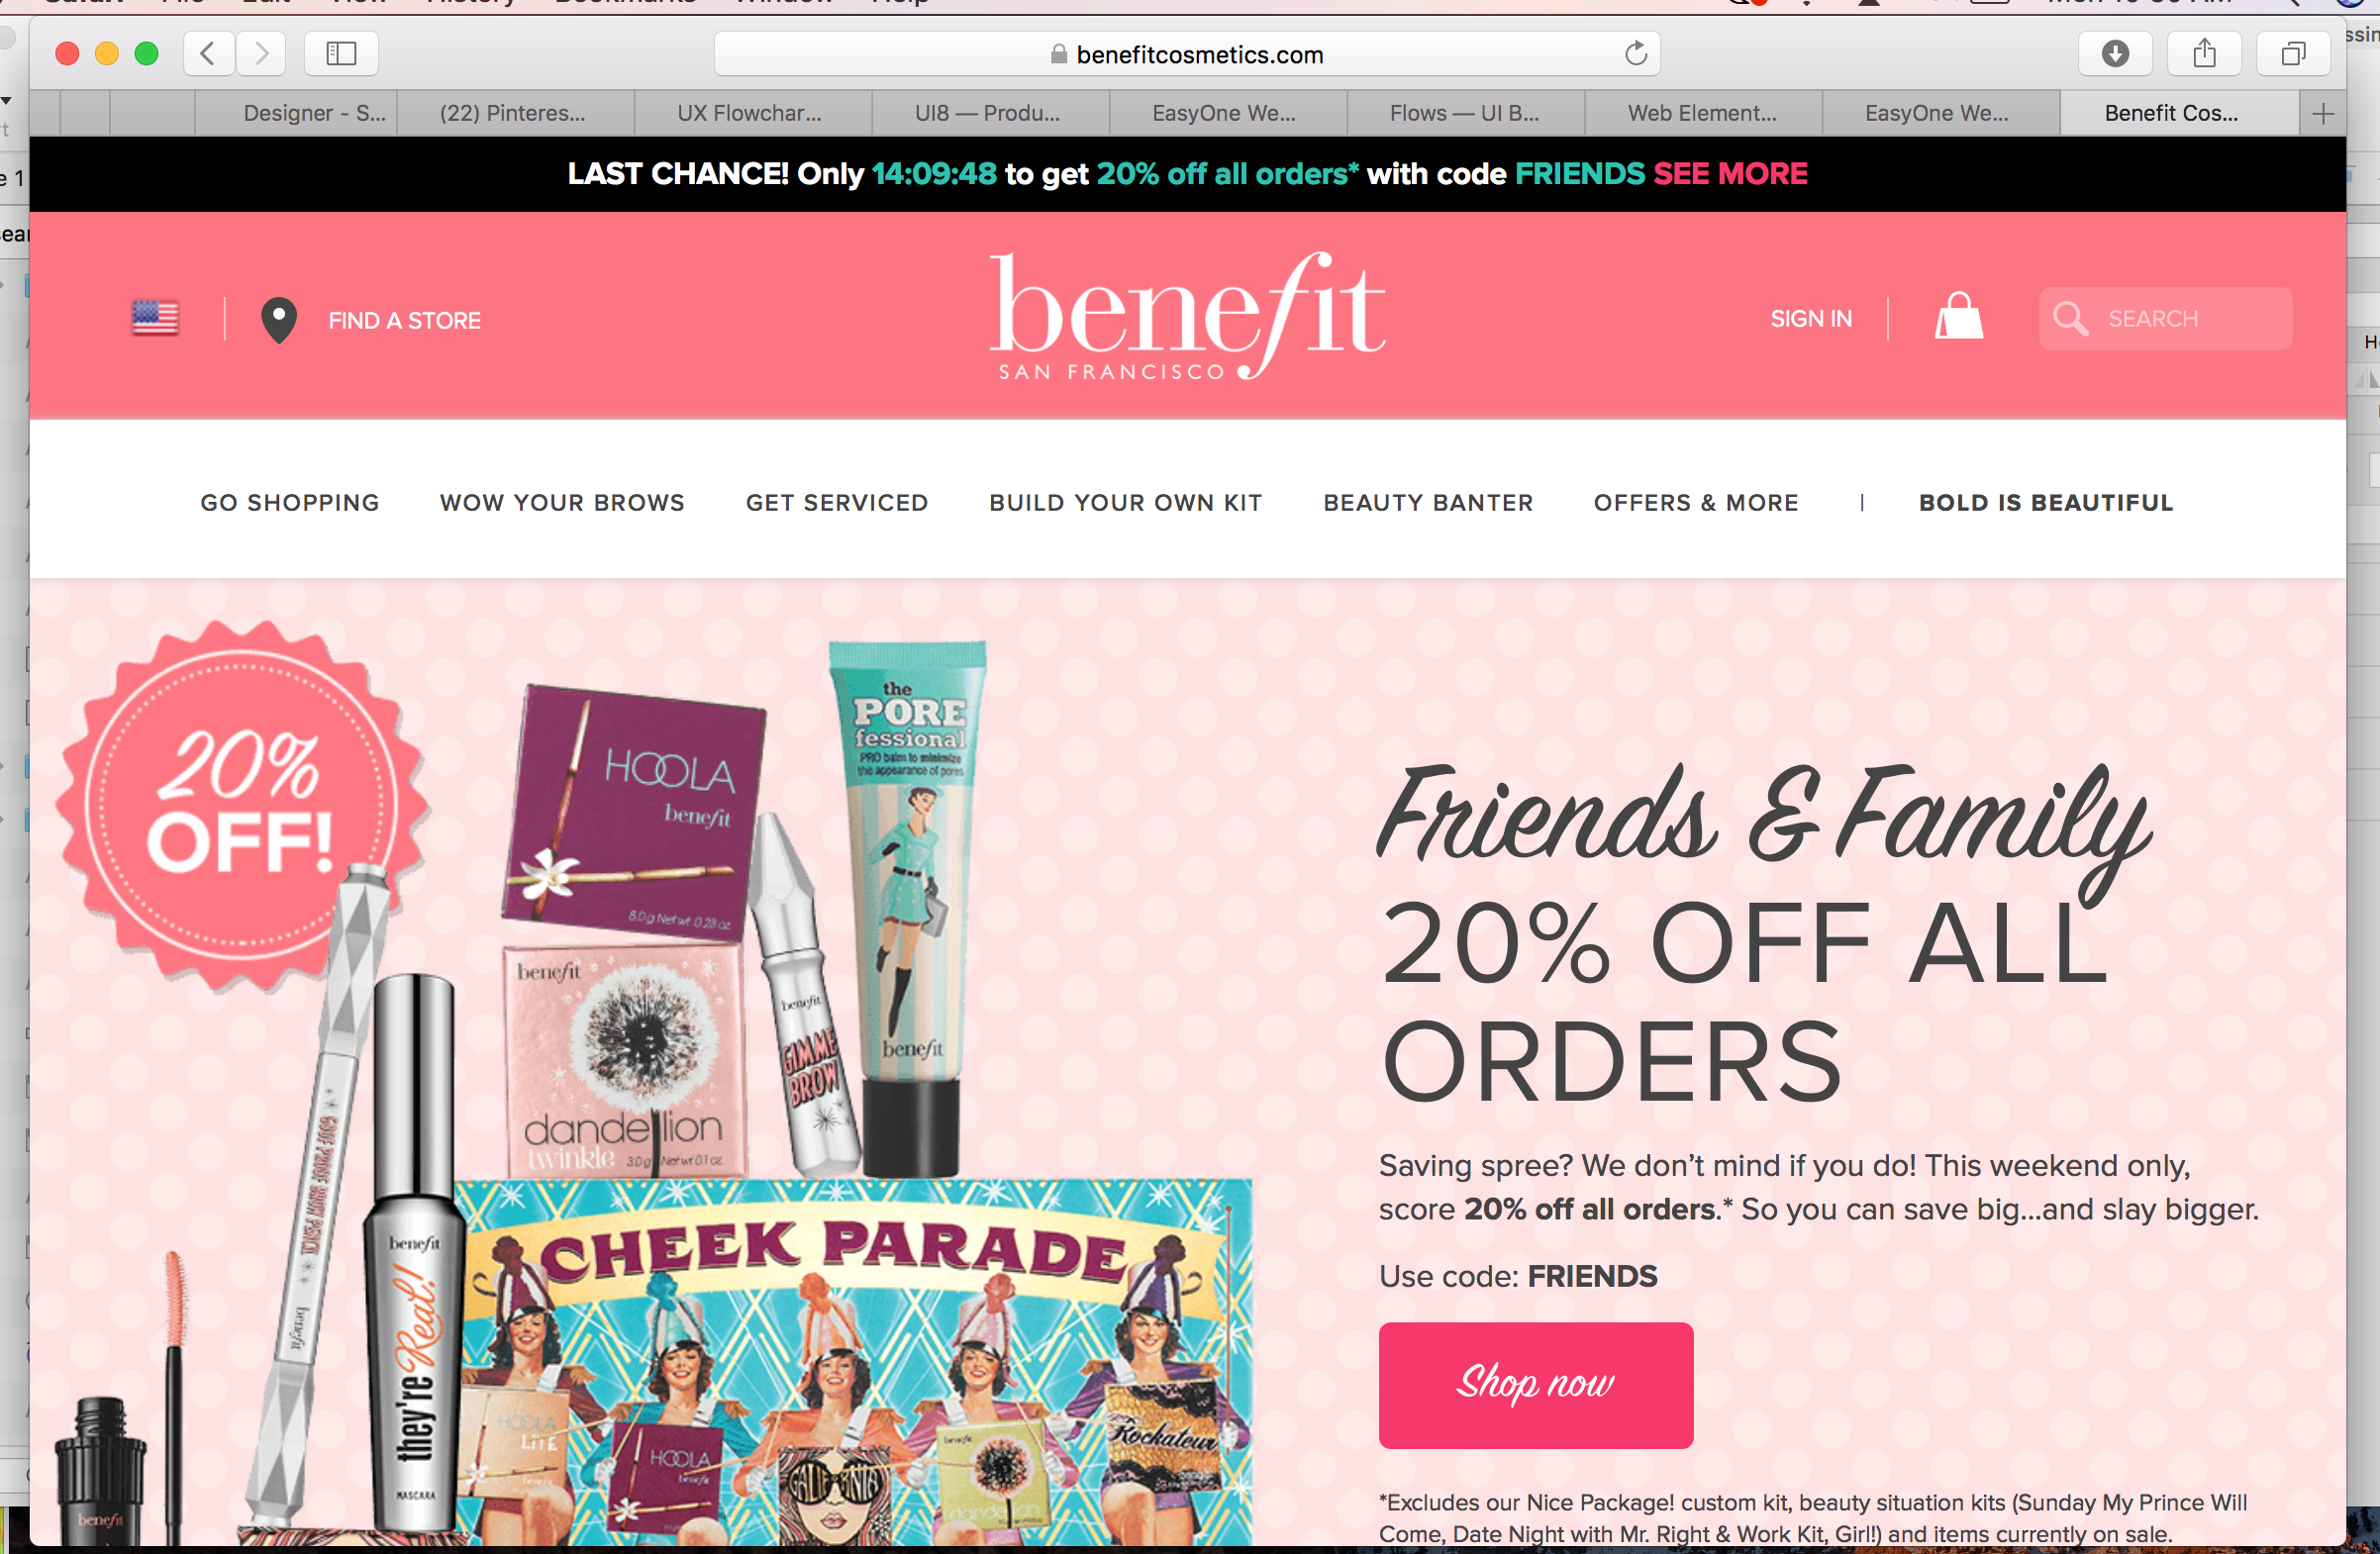This screenshot has width=2380, height=1554.
Task: Open a new tab with plus button
Action: coord(2323,113)
